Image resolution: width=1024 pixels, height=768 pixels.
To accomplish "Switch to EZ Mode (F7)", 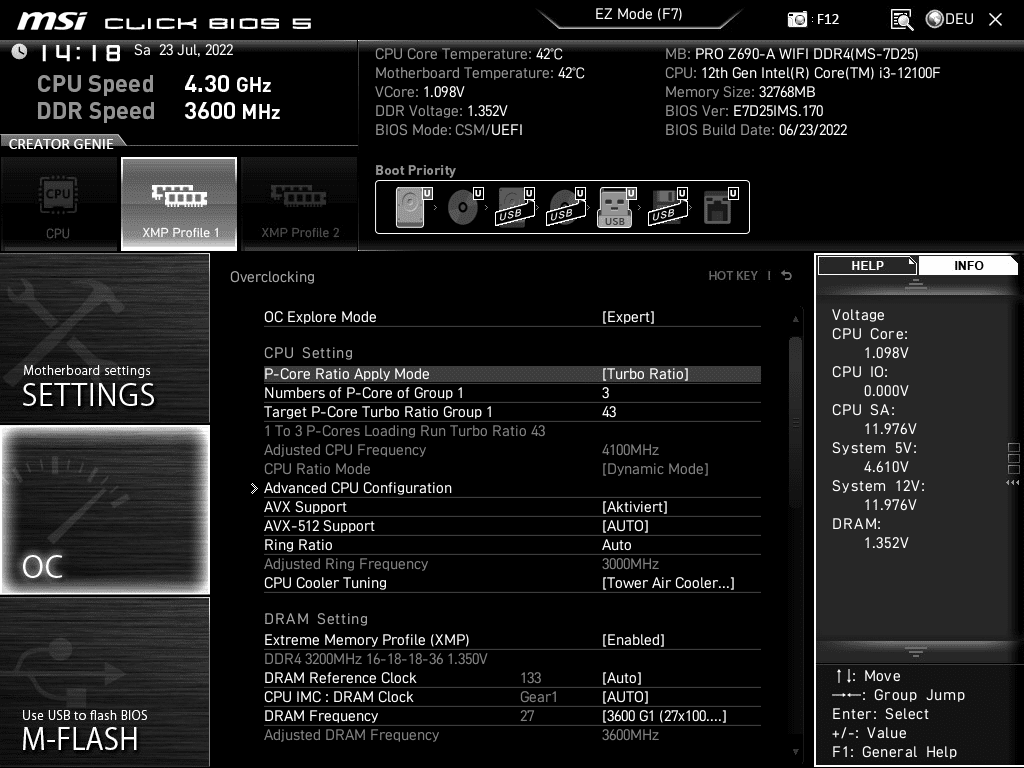I will click(x=638, y=14).
